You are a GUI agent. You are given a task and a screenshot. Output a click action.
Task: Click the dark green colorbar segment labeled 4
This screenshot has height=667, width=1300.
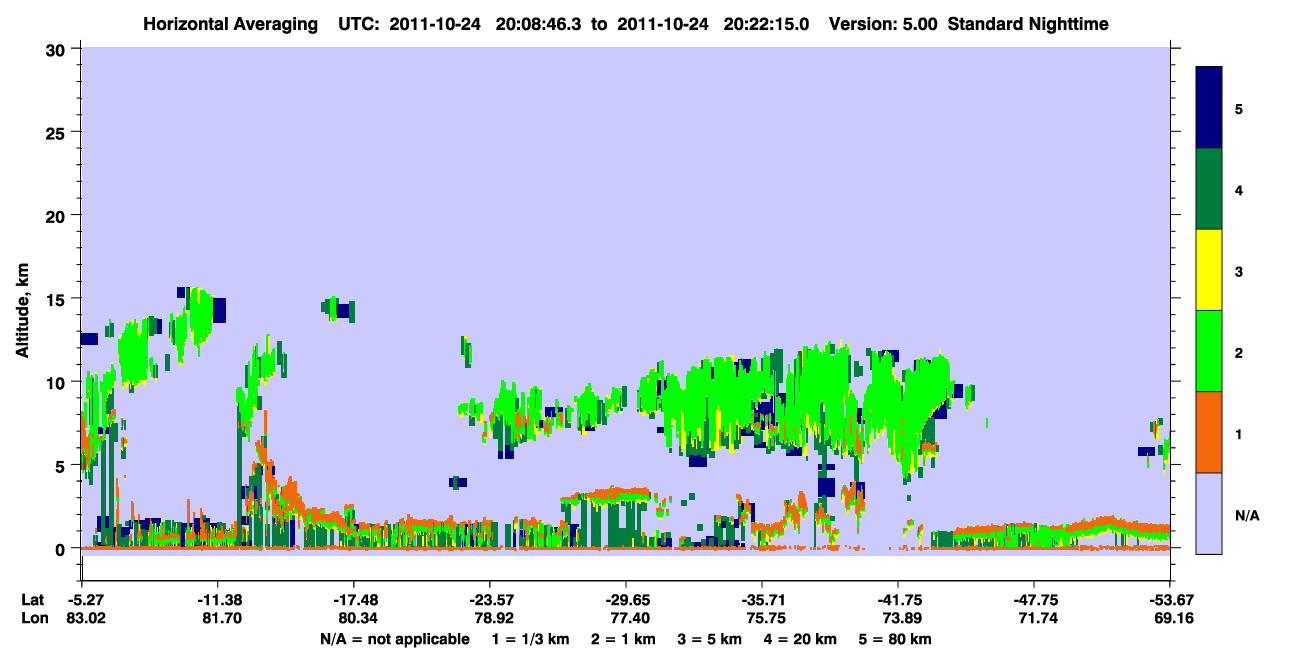[1209, 189]
